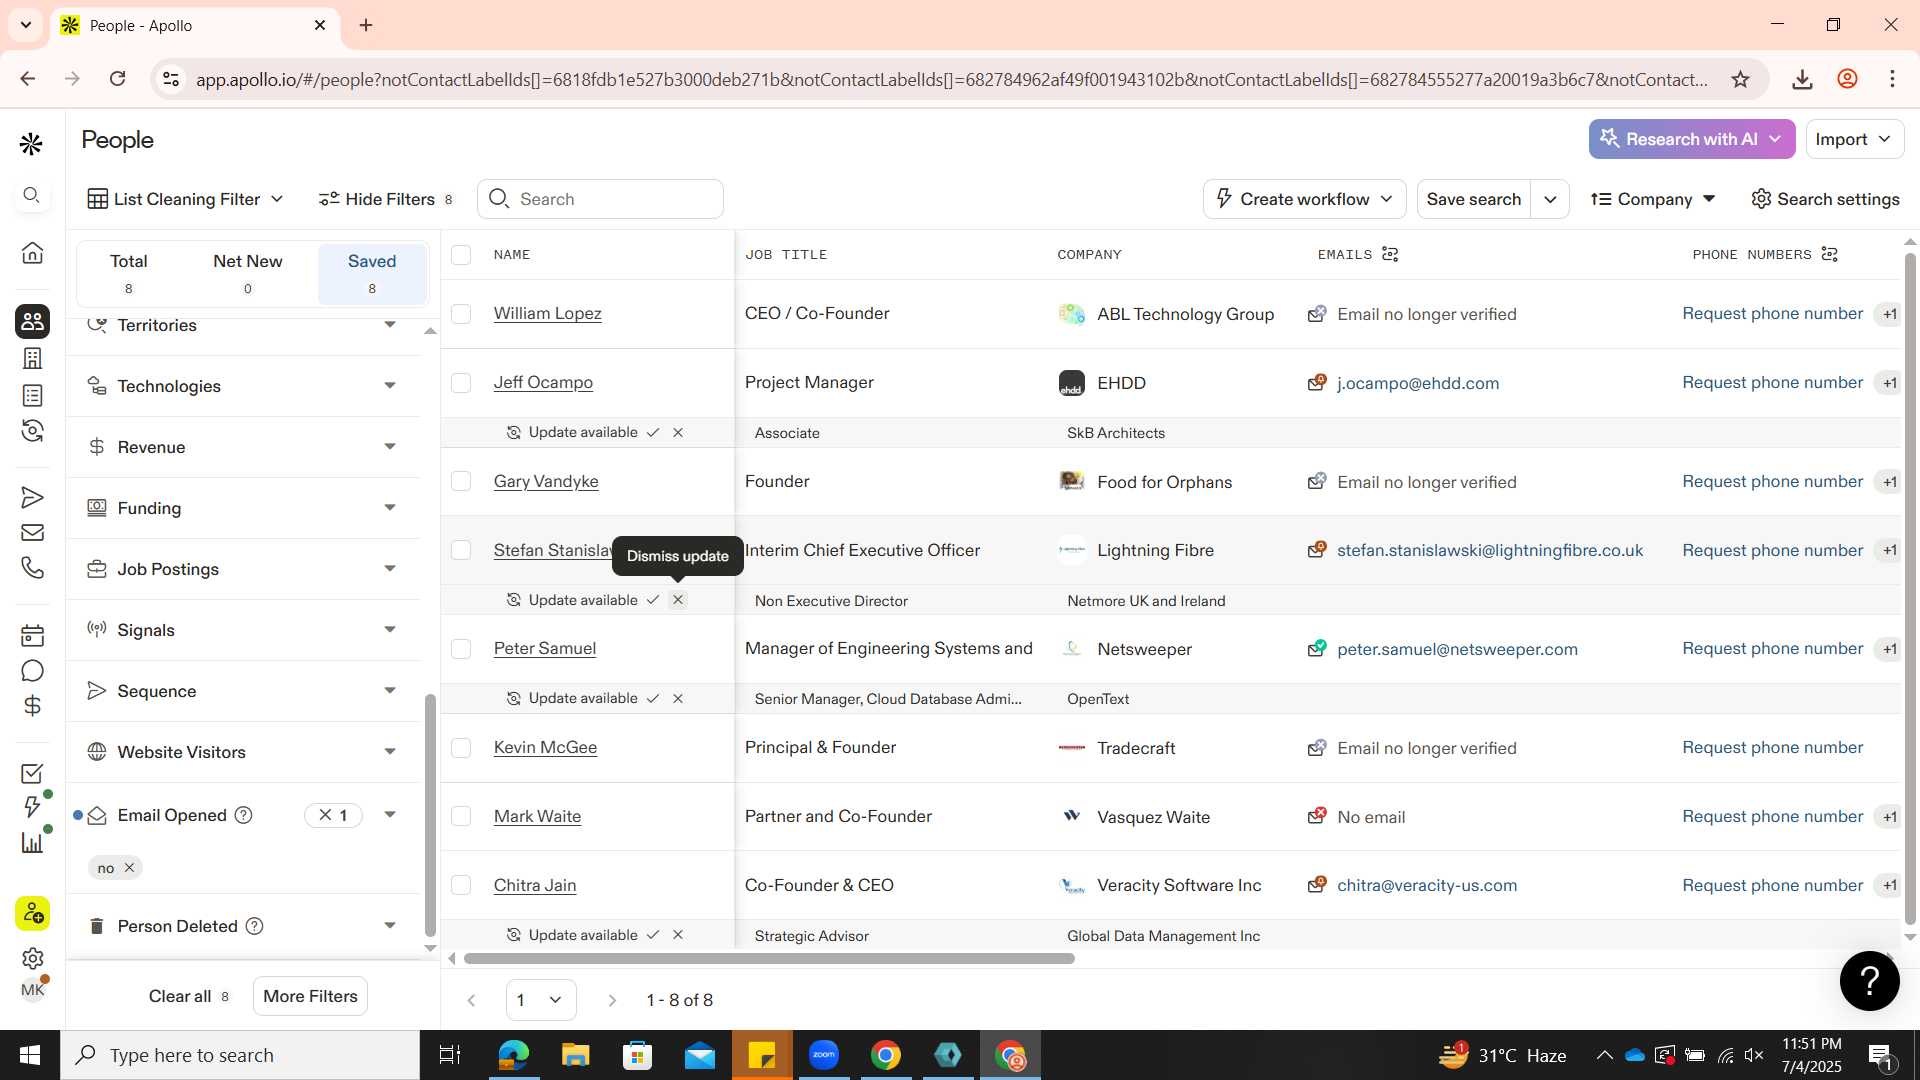Select William Lopez row checkbox
Screen dimensions: 1920x1080
461,314
